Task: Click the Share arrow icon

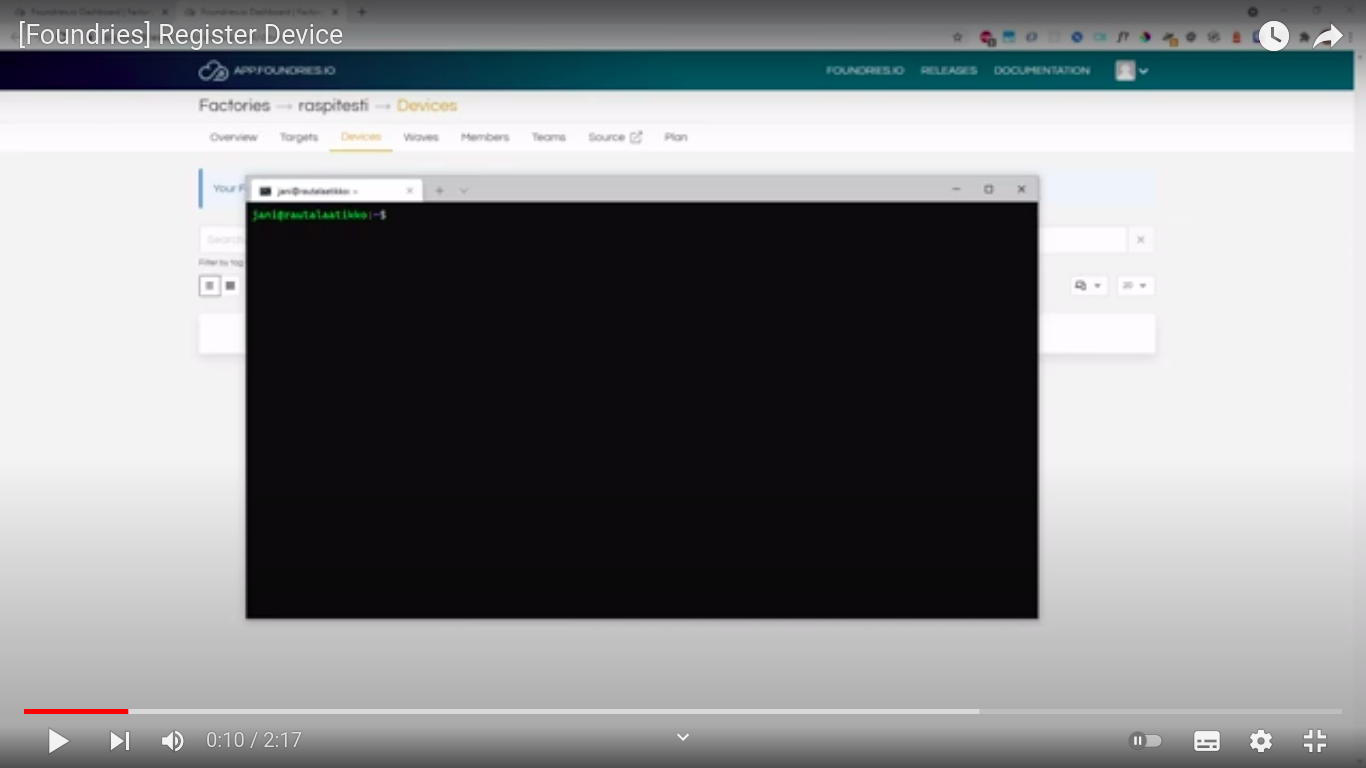Action: [x=1327, y=37]
